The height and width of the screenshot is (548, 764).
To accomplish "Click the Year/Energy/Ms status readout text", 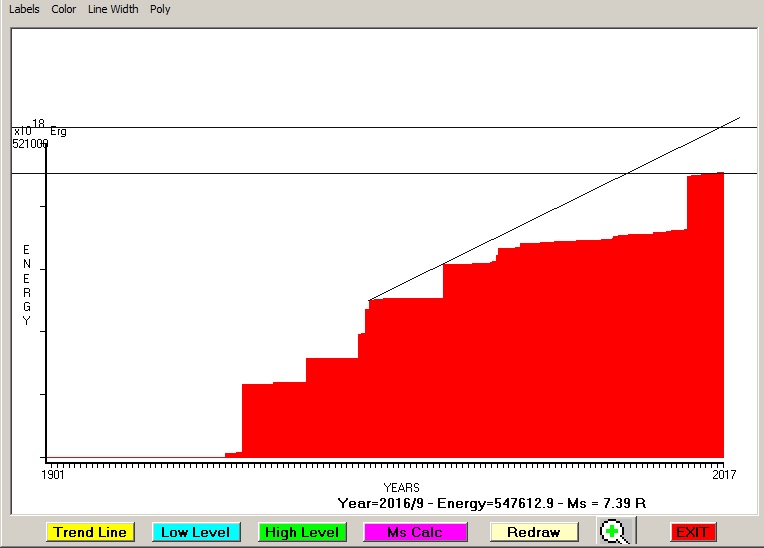I will tap(498, 503).
